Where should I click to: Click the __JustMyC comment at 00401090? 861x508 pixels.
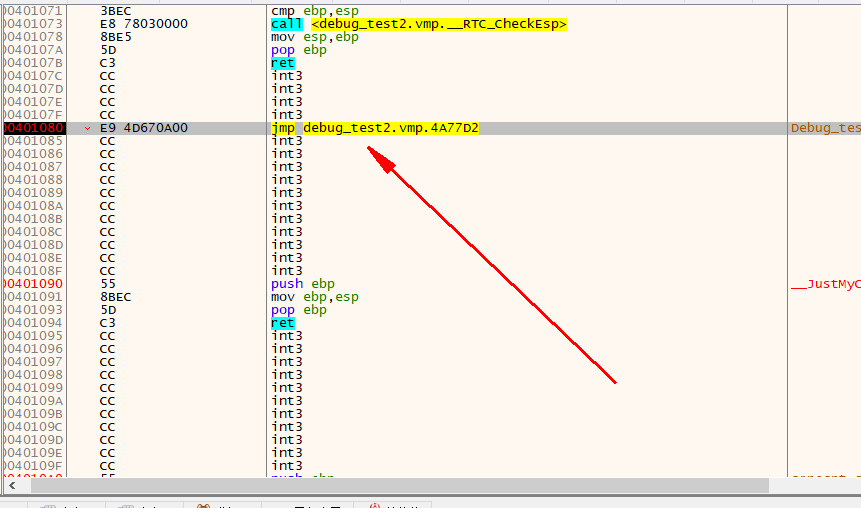click(x=825, y=284)
